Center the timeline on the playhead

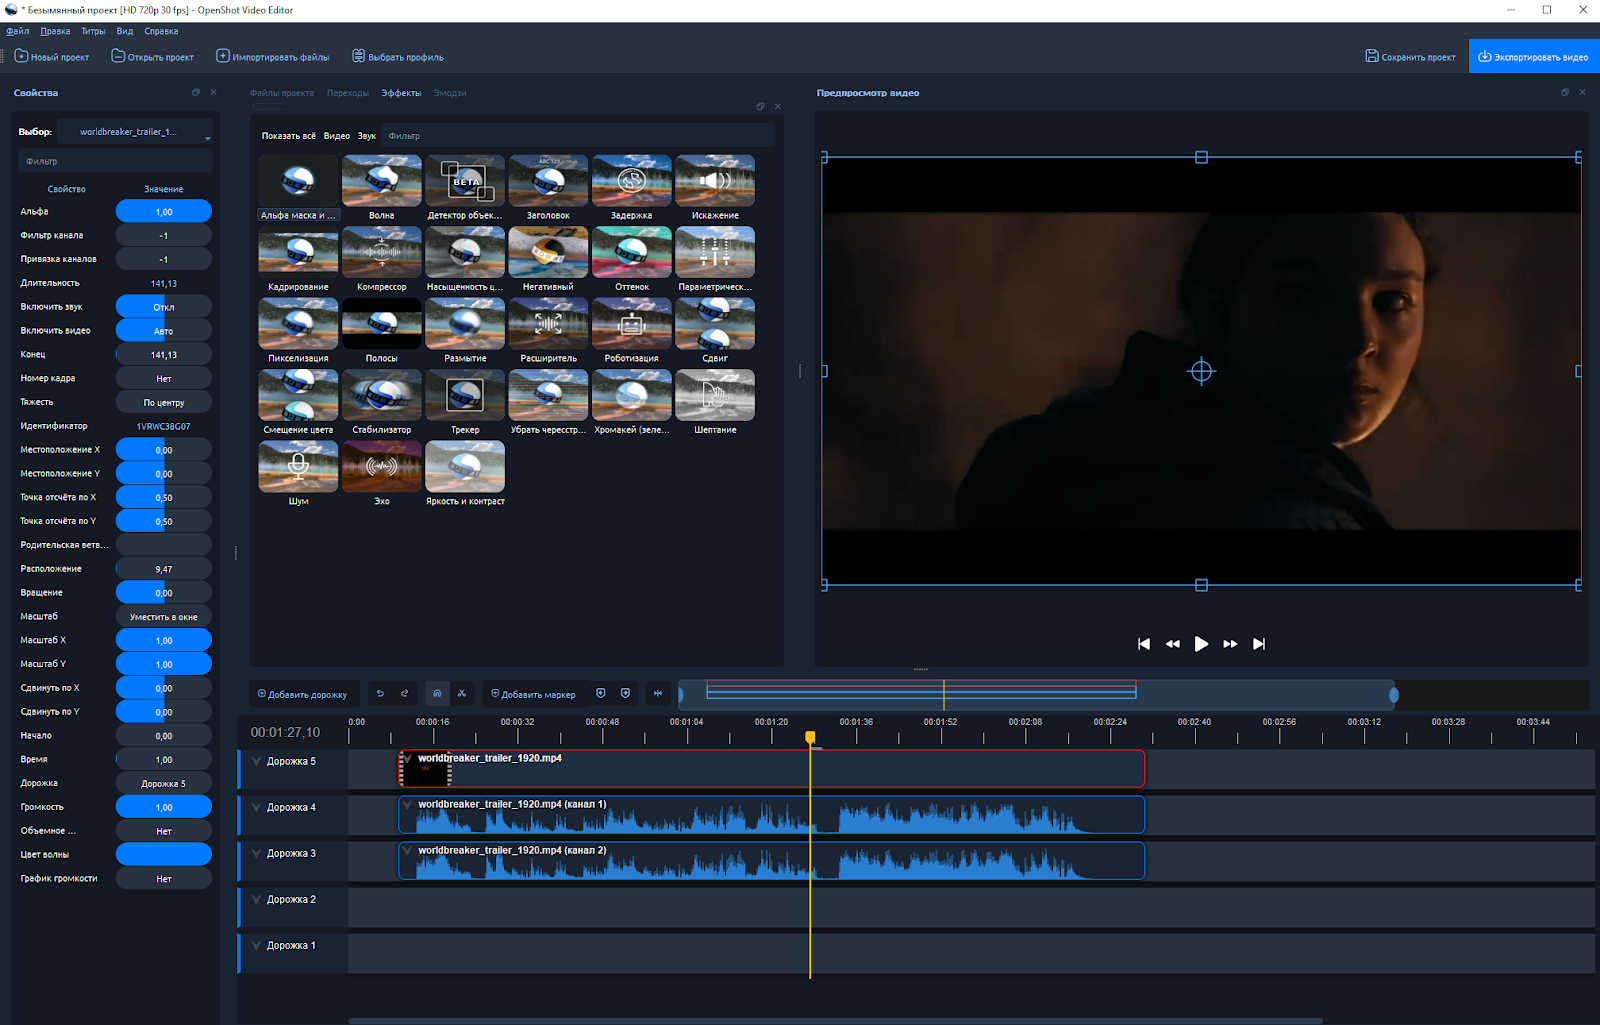pos(658,693)
